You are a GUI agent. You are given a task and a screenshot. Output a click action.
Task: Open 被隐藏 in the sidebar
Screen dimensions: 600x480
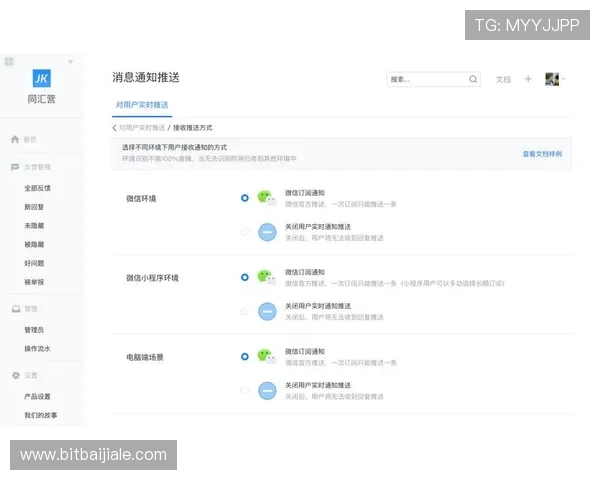[34, 244]
